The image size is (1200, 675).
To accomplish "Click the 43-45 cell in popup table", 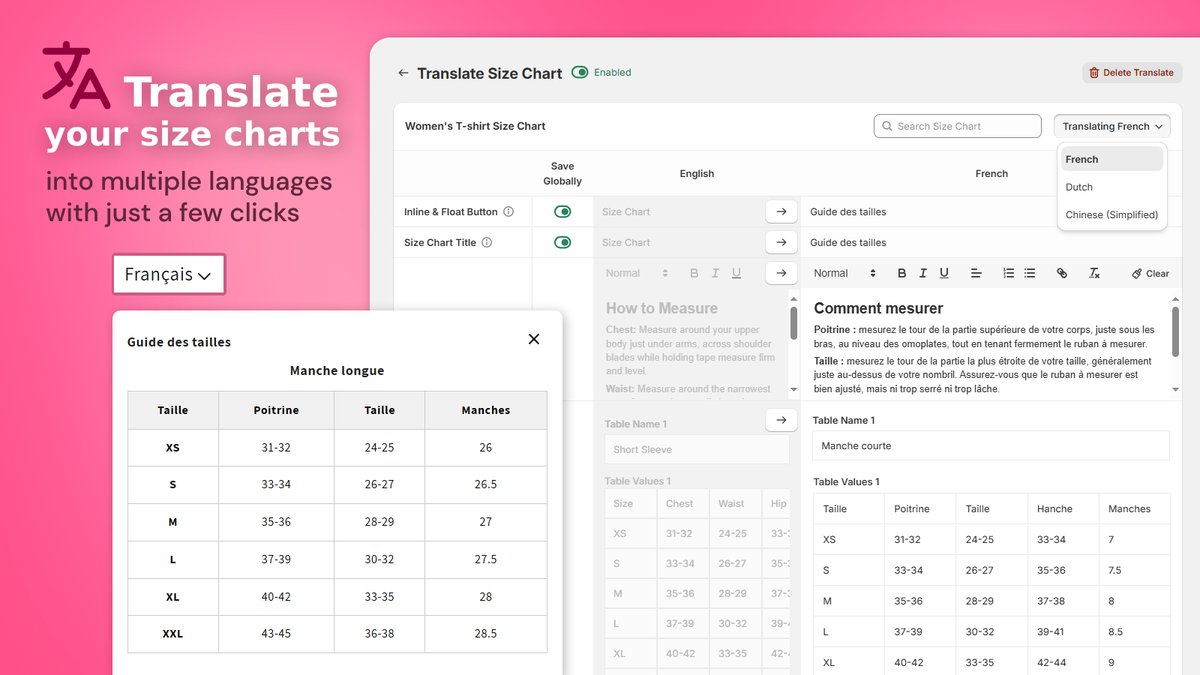I will click(276, 634).
